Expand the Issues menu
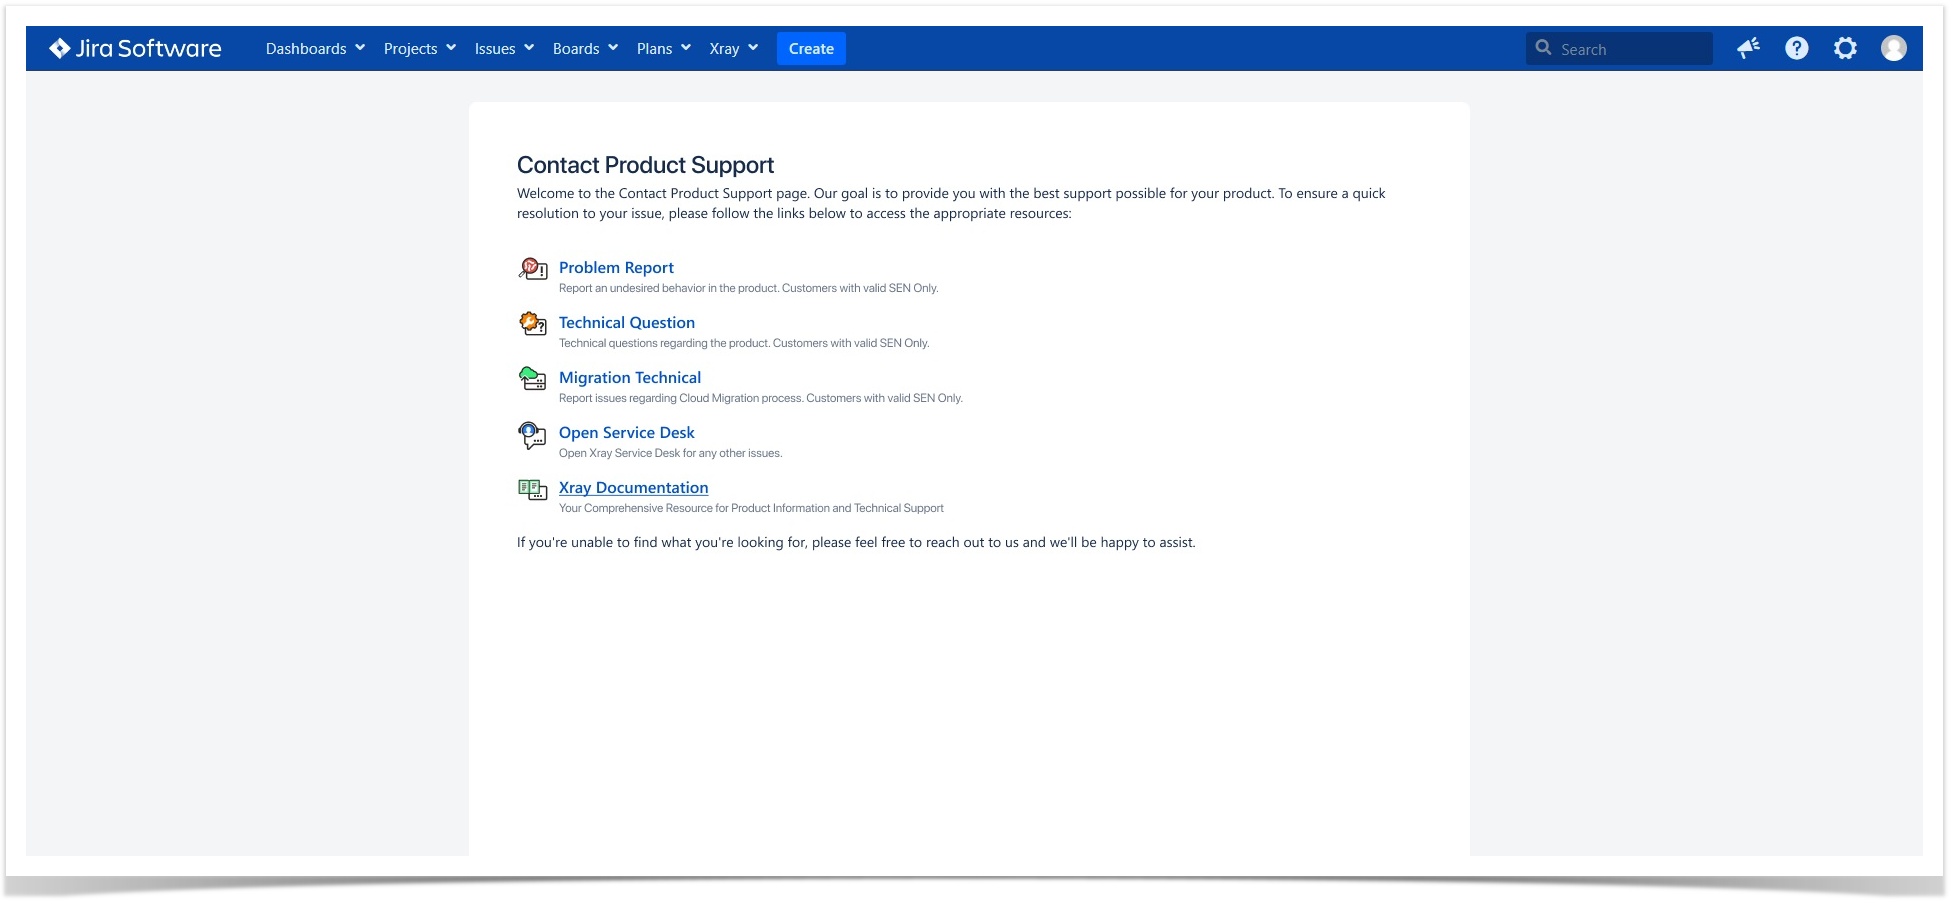 504,48
